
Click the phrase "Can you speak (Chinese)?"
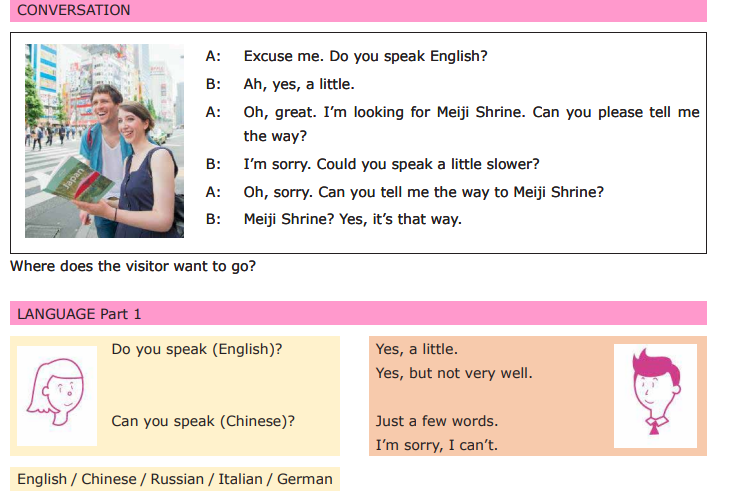(203, 421)
